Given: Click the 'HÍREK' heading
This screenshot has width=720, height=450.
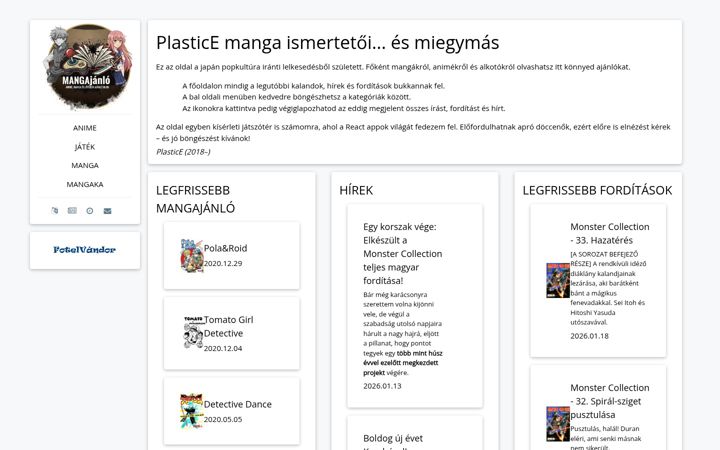Looking at the screenshot, I should pyautogui.click(x=356, y=190).
